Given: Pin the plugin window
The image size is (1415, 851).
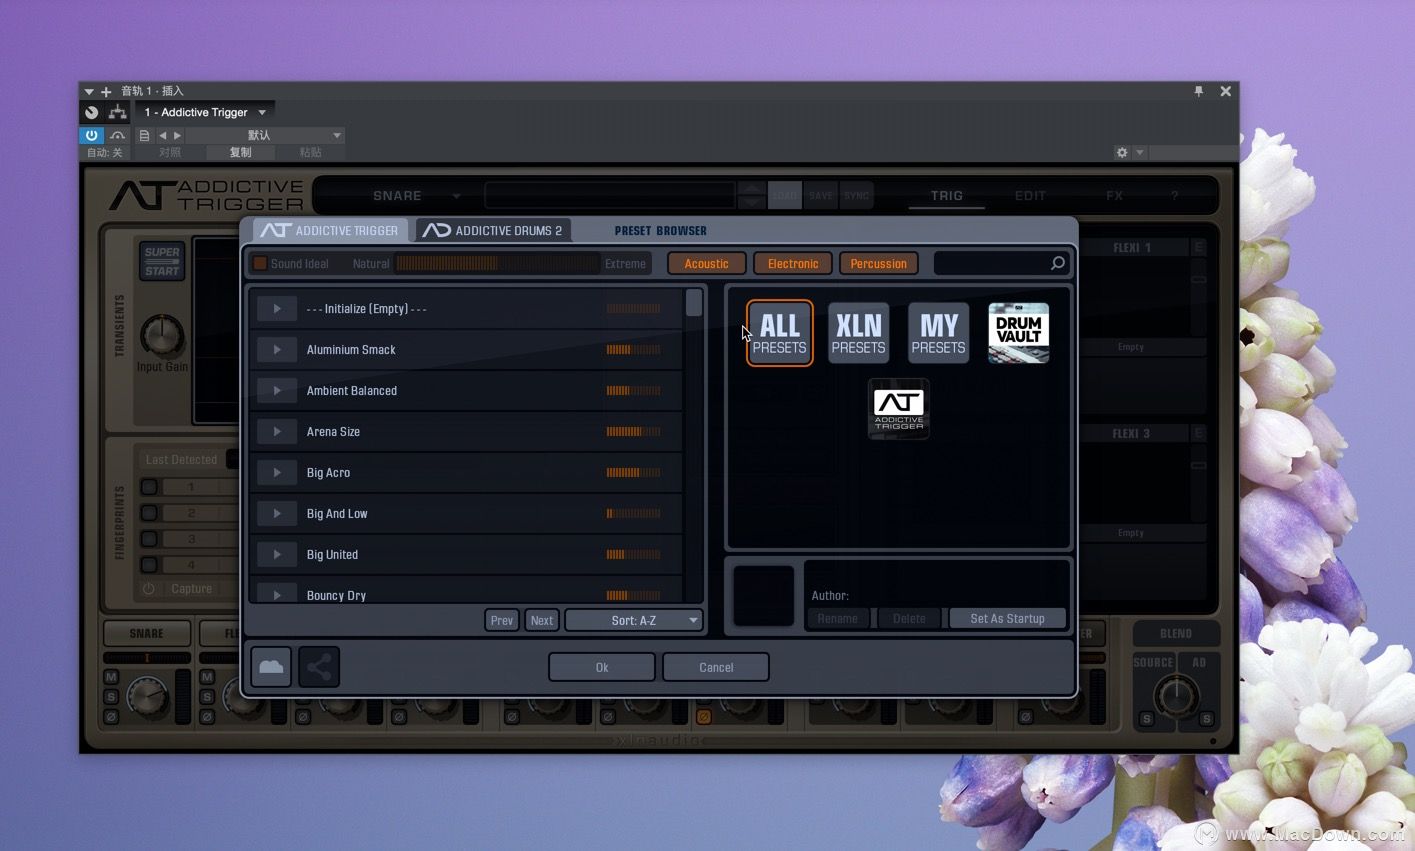Looking at the screenshot, I should pos(1198,91).
